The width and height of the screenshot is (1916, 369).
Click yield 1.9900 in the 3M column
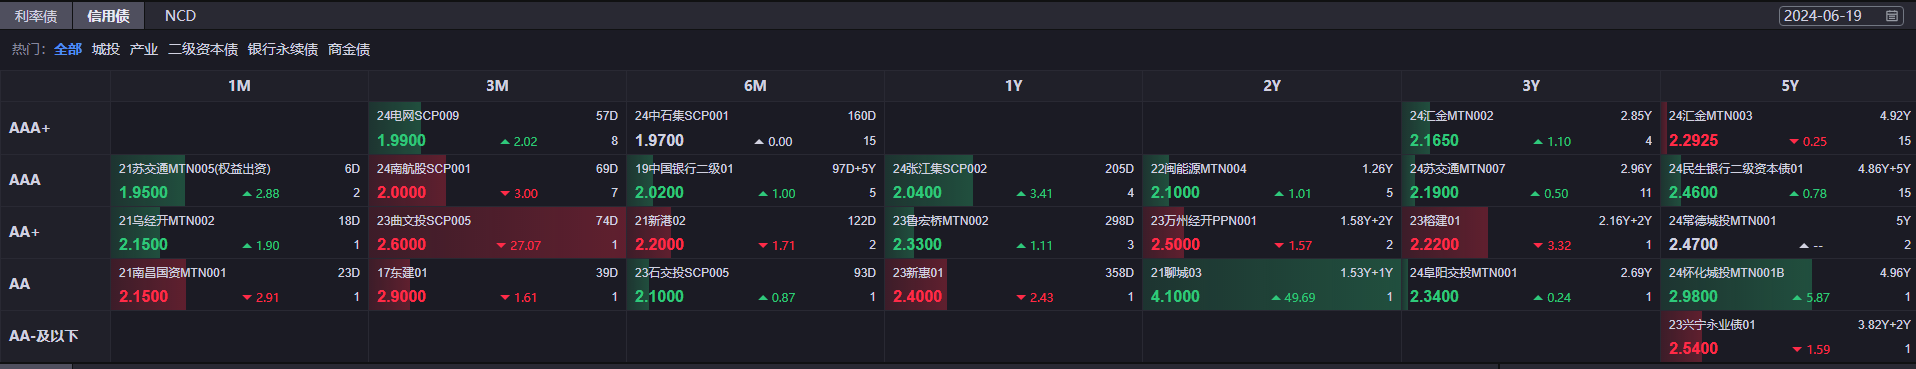401,141
